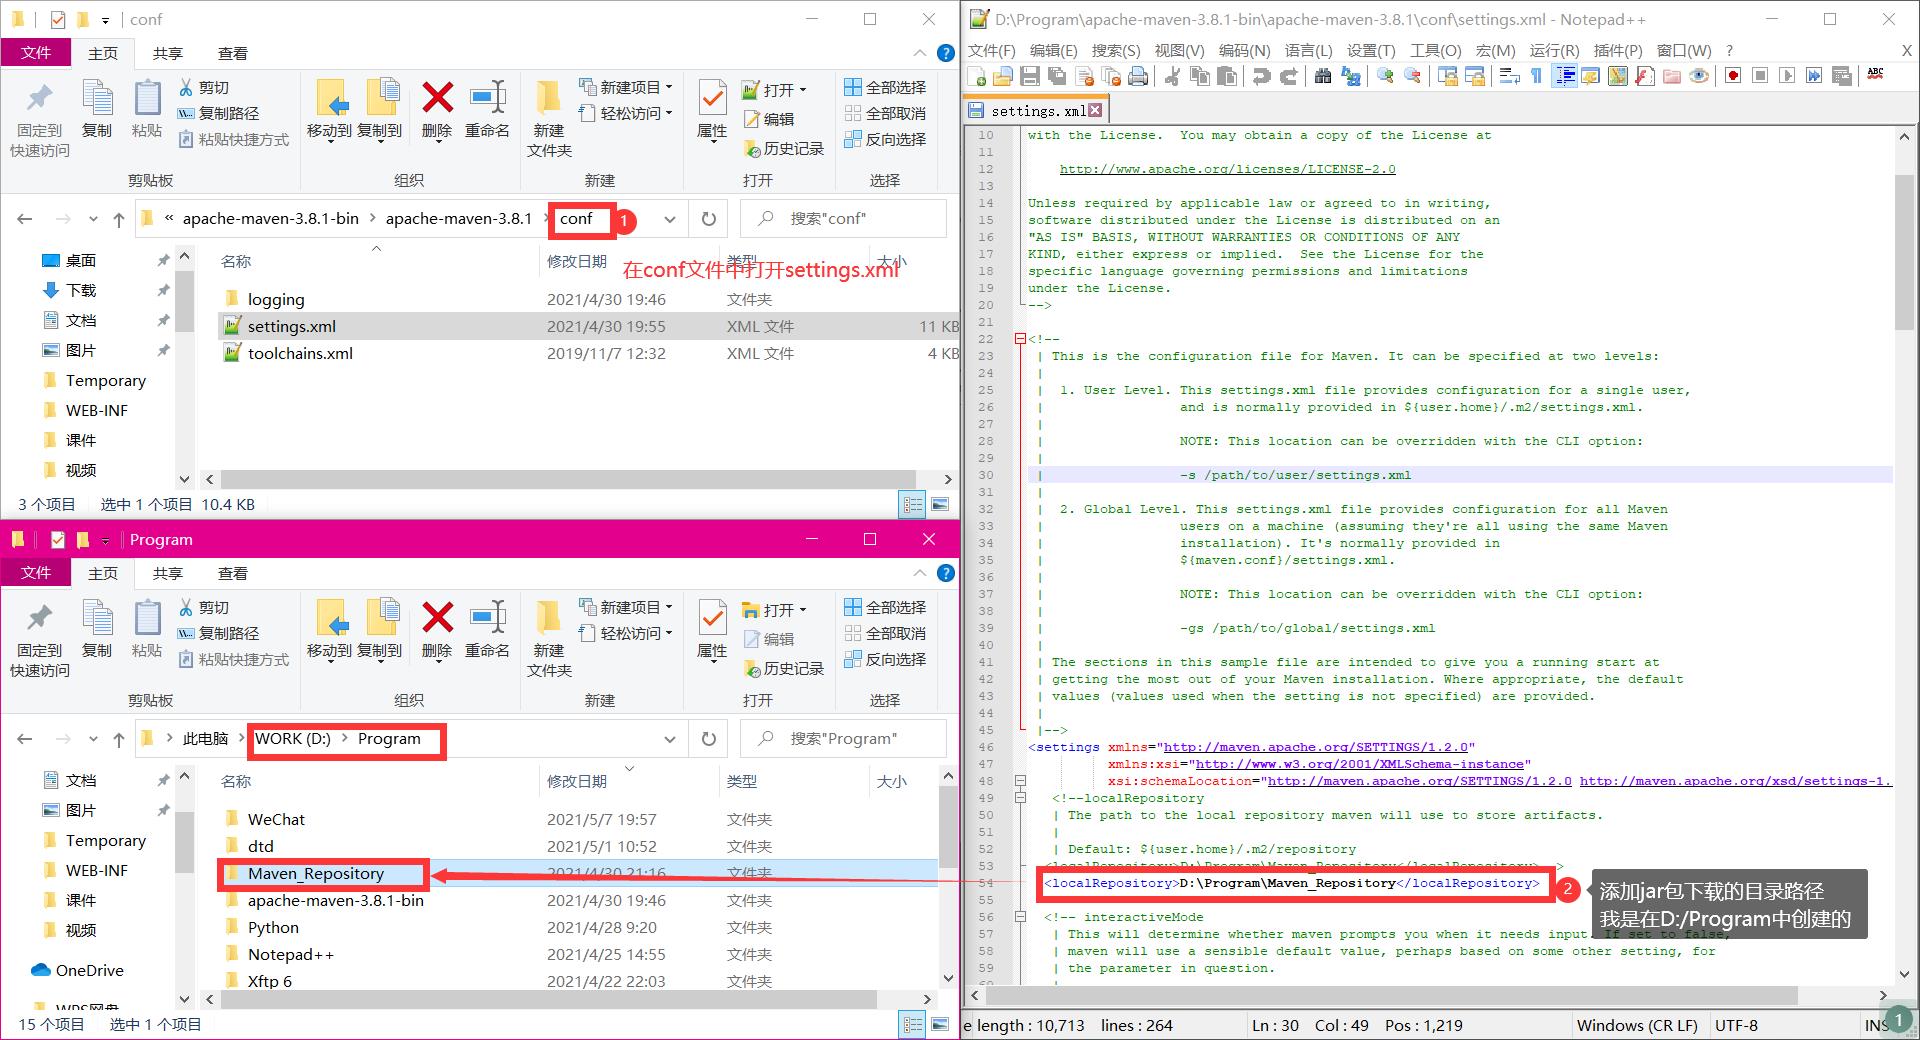Collapse the comment fold marker at line 22

pyautogui.click(x=1020, y=339)
